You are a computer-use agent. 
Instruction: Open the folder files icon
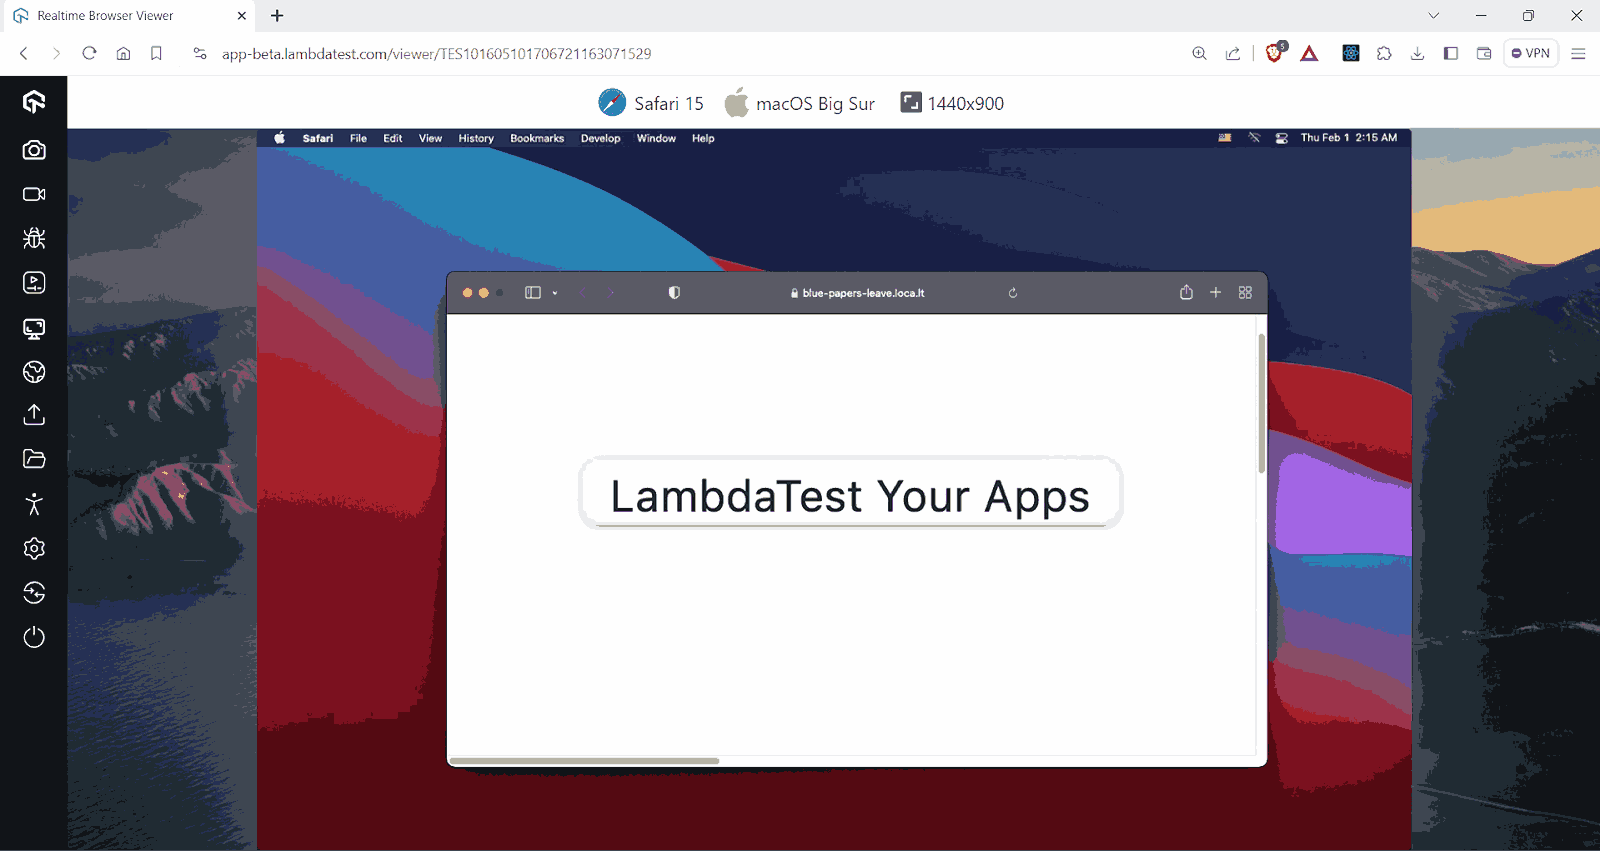point(34,459)
